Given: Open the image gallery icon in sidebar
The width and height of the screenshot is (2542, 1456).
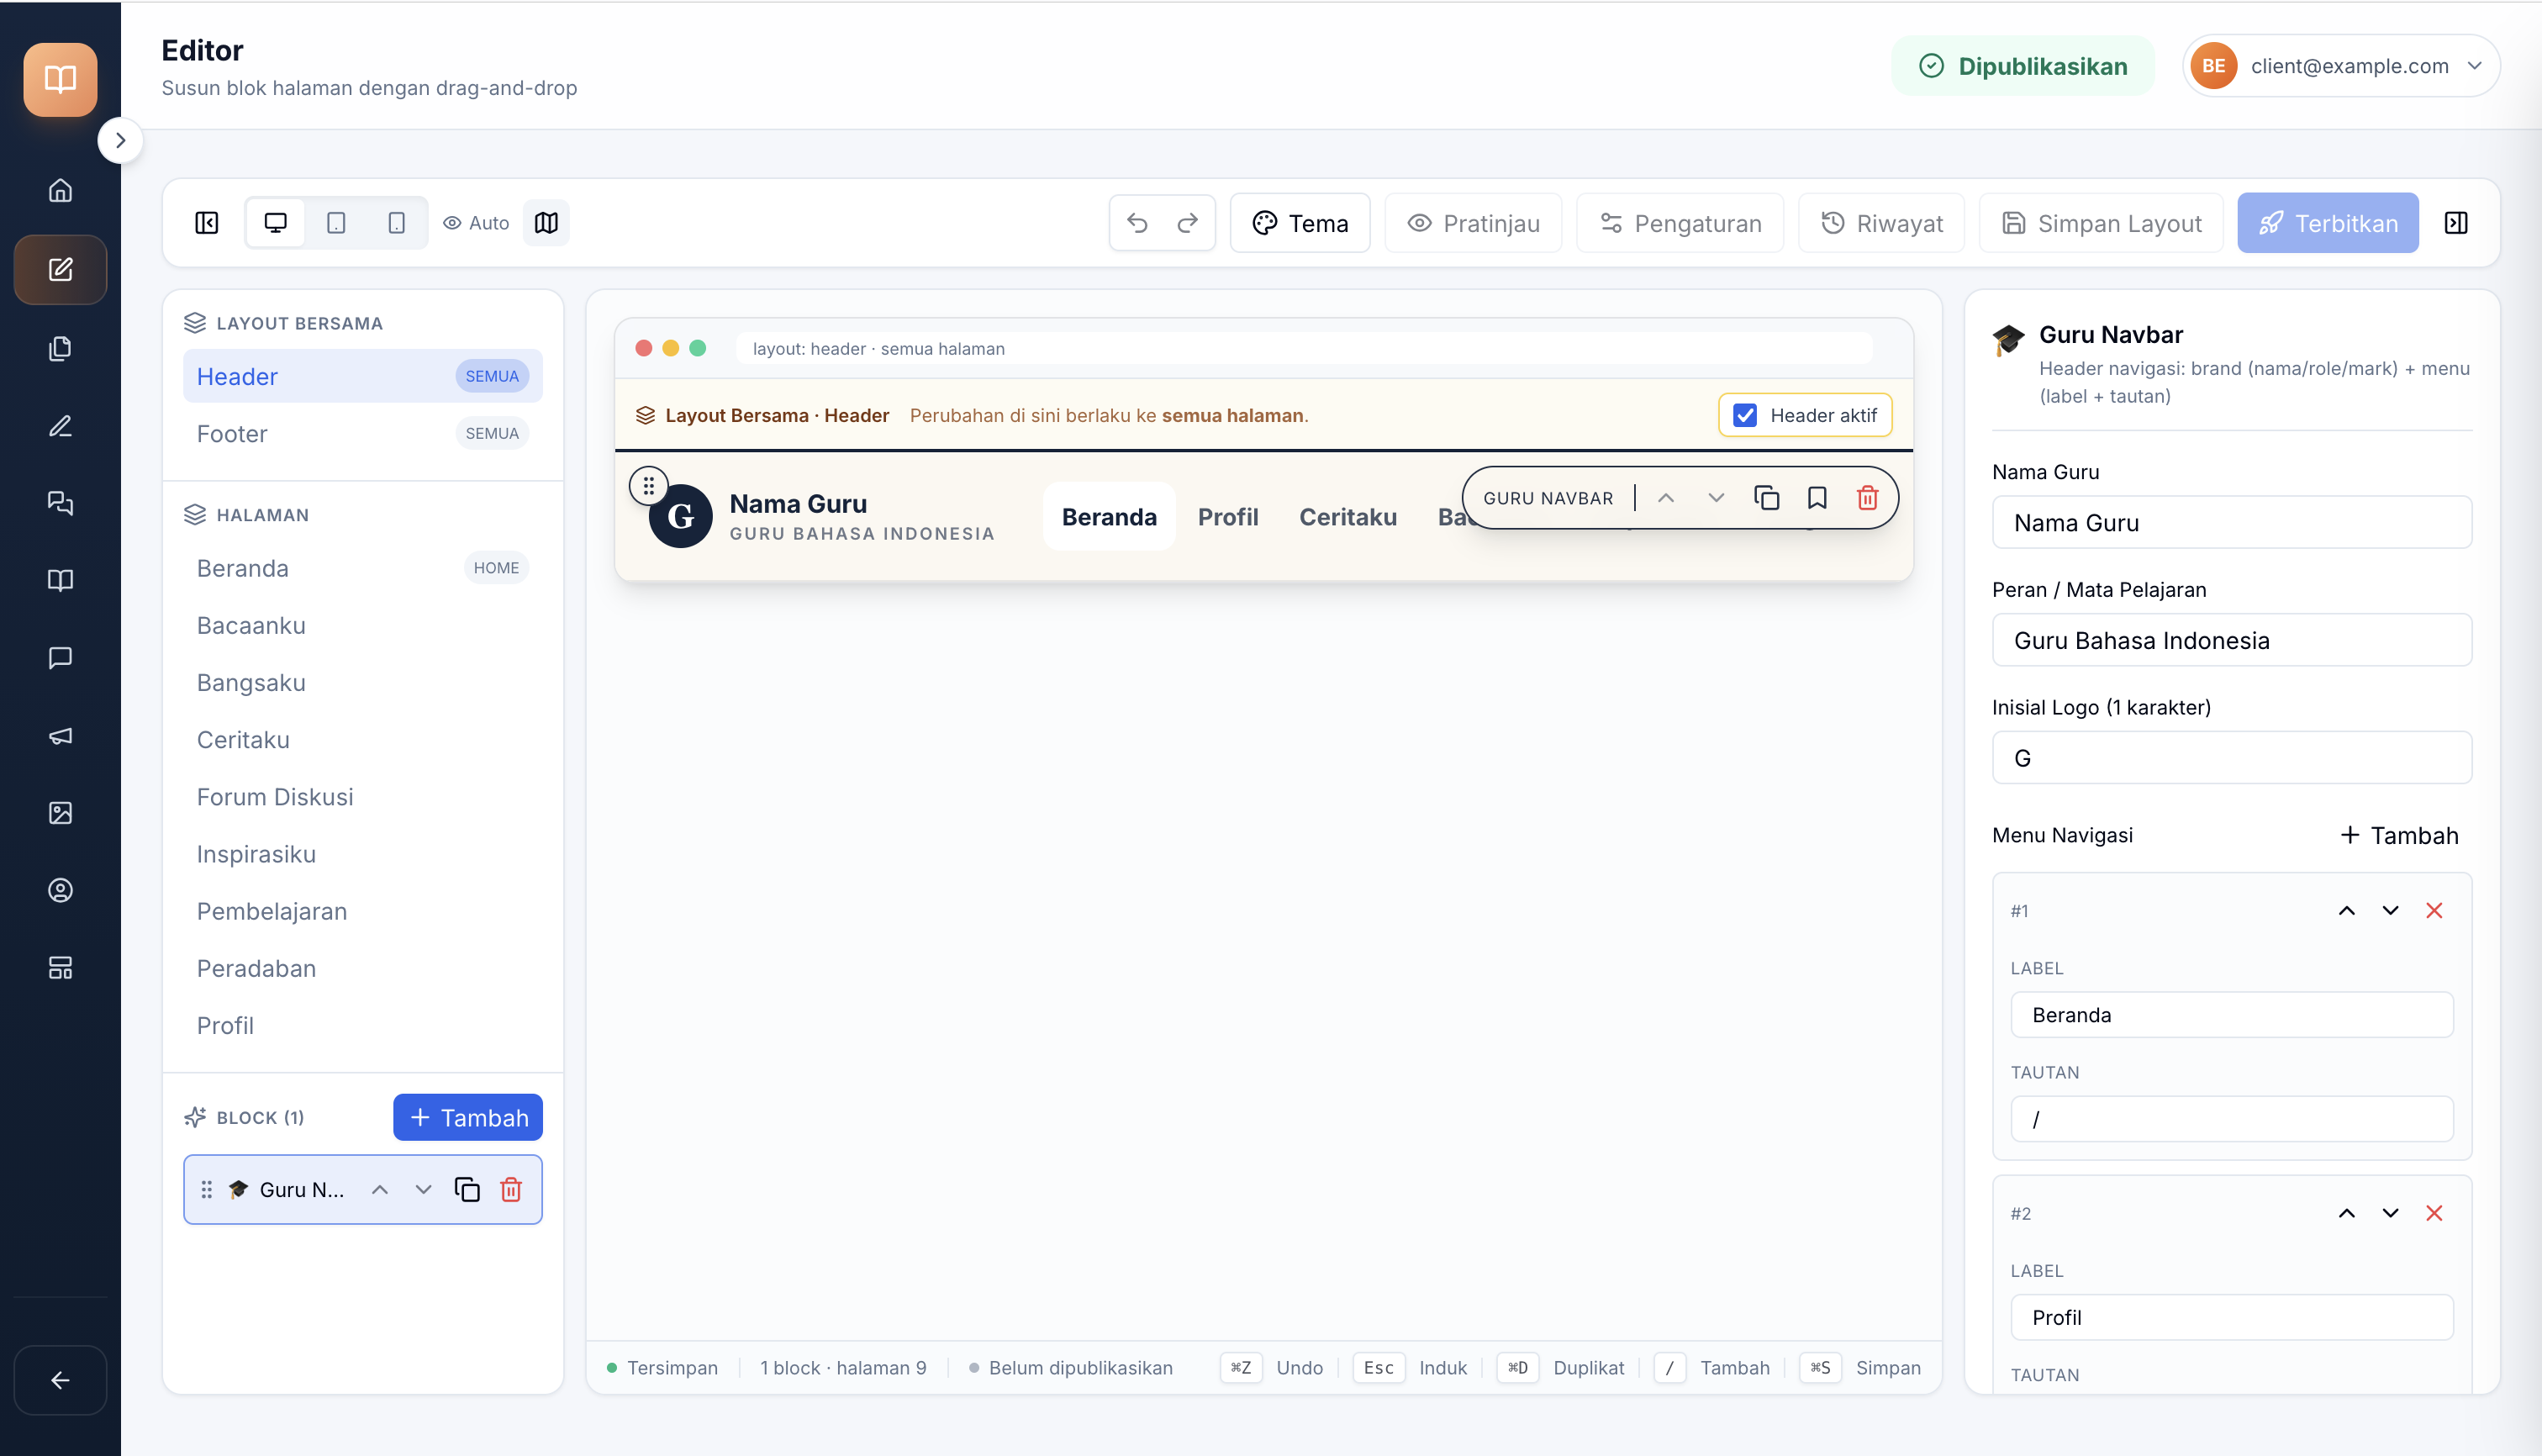Looking at the screenshot, I should click(61, 813).
